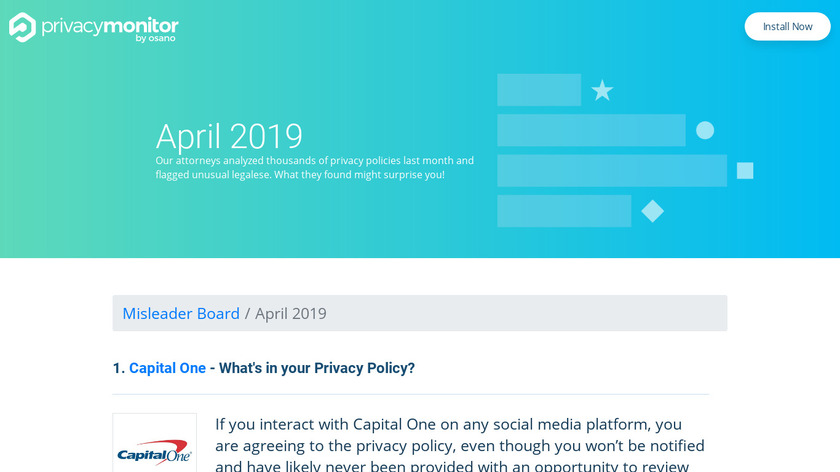The width and height of the screenshot is (840, 472).
Task: Open the Misleader Board breadcrumb link
Action: coord(181,313)
